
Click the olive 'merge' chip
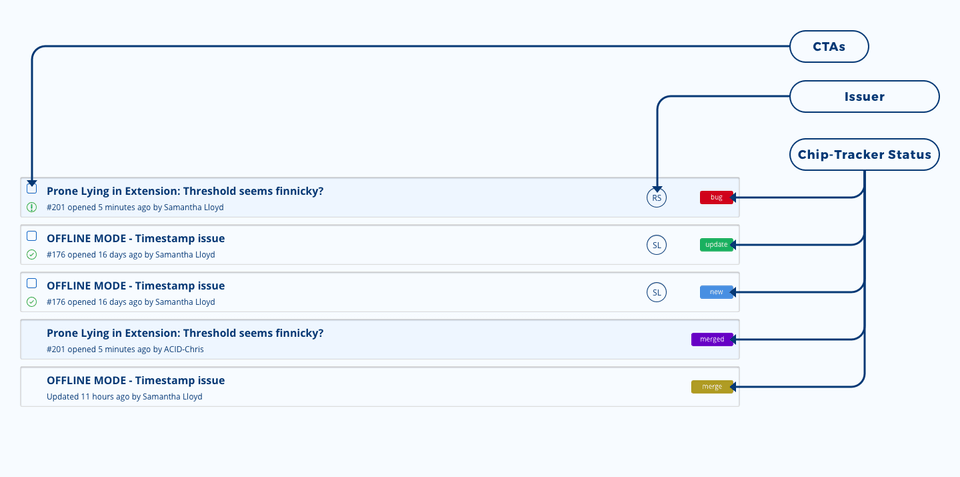[x=712, y=386]
